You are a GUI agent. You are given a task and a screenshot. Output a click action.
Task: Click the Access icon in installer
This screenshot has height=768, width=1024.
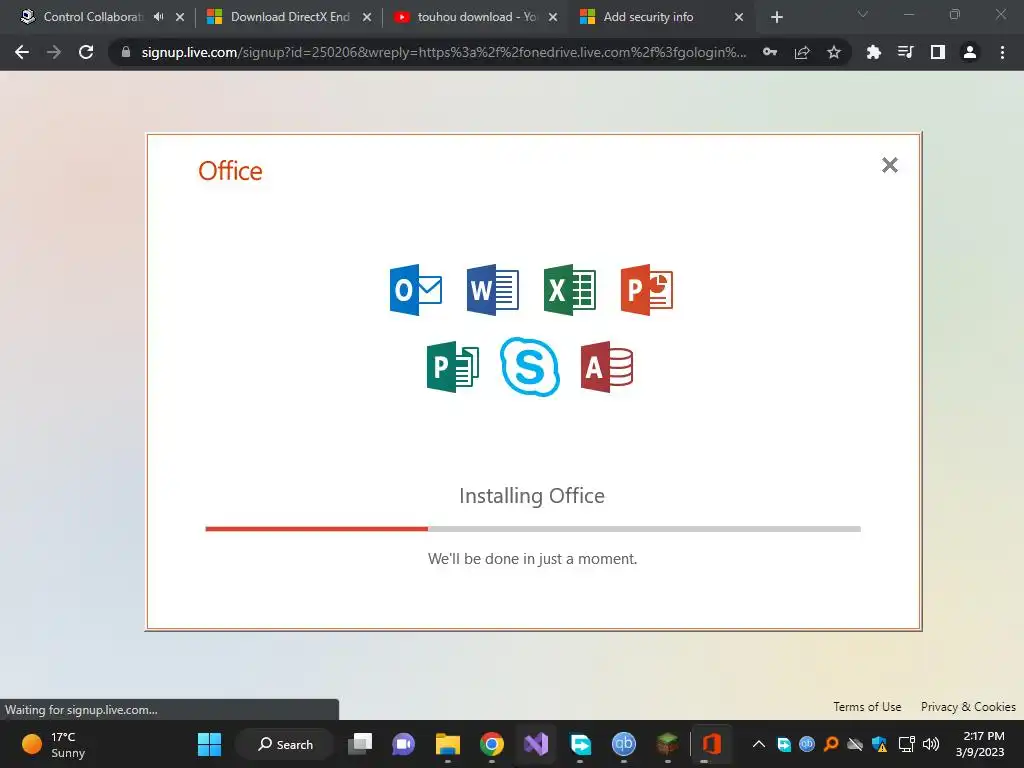tap(607, 367)
